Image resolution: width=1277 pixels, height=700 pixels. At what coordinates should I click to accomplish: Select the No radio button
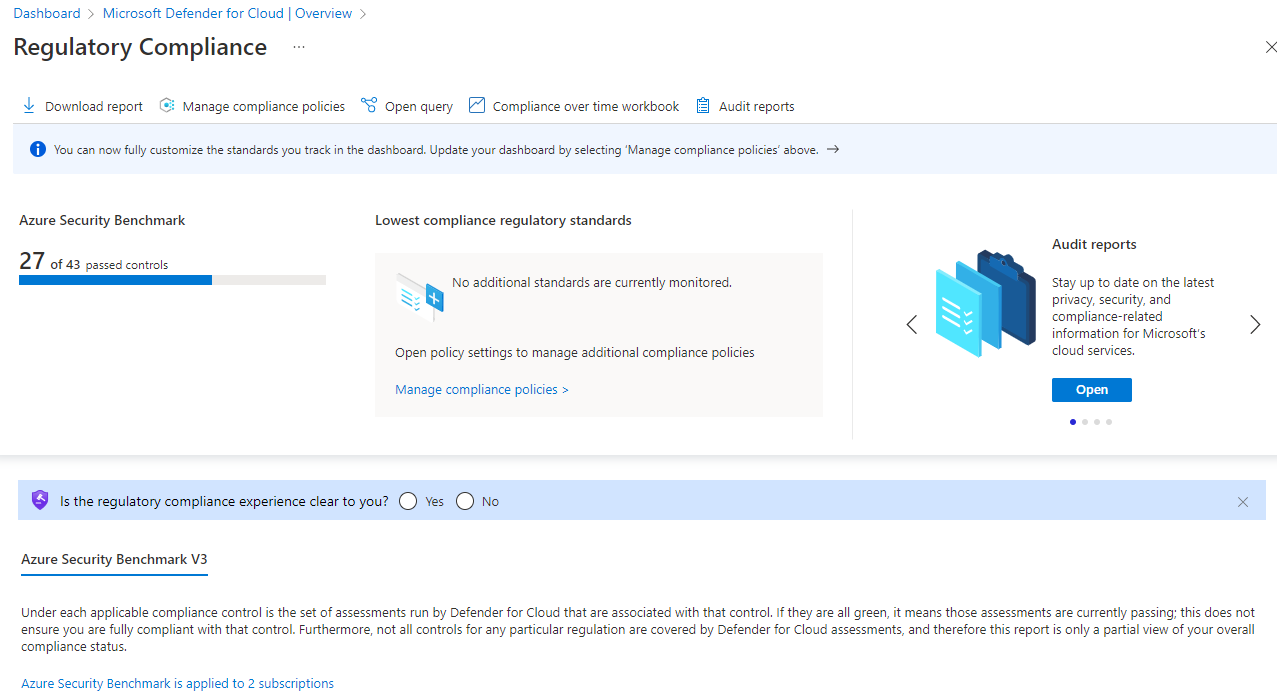tap(465, 501)
